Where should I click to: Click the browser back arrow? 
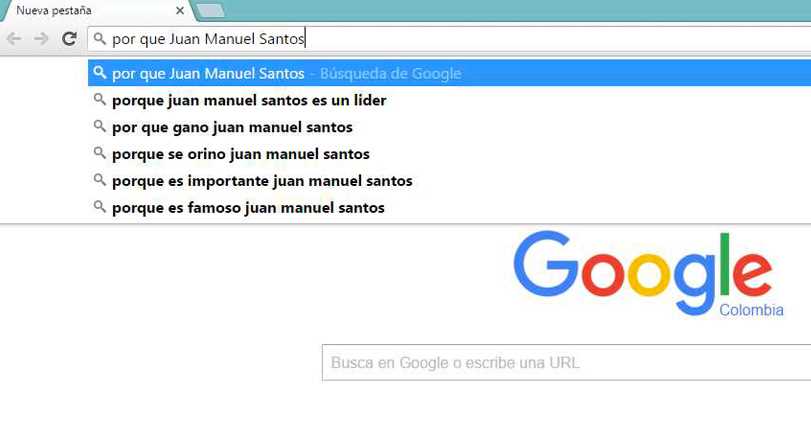14,39
